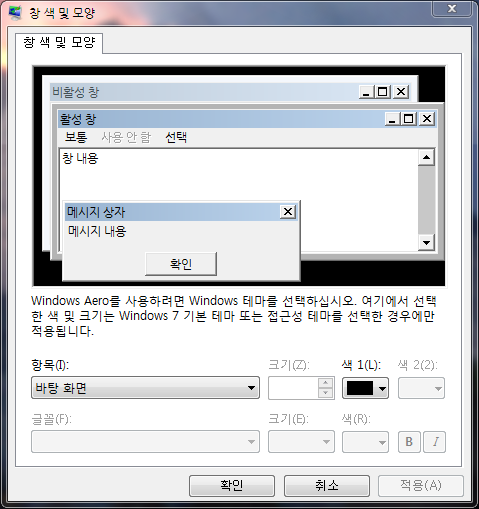Toggle Bold font button
The width and height of the screenshot is (479, 509).
pyautogui.click(x=409, y=442)
